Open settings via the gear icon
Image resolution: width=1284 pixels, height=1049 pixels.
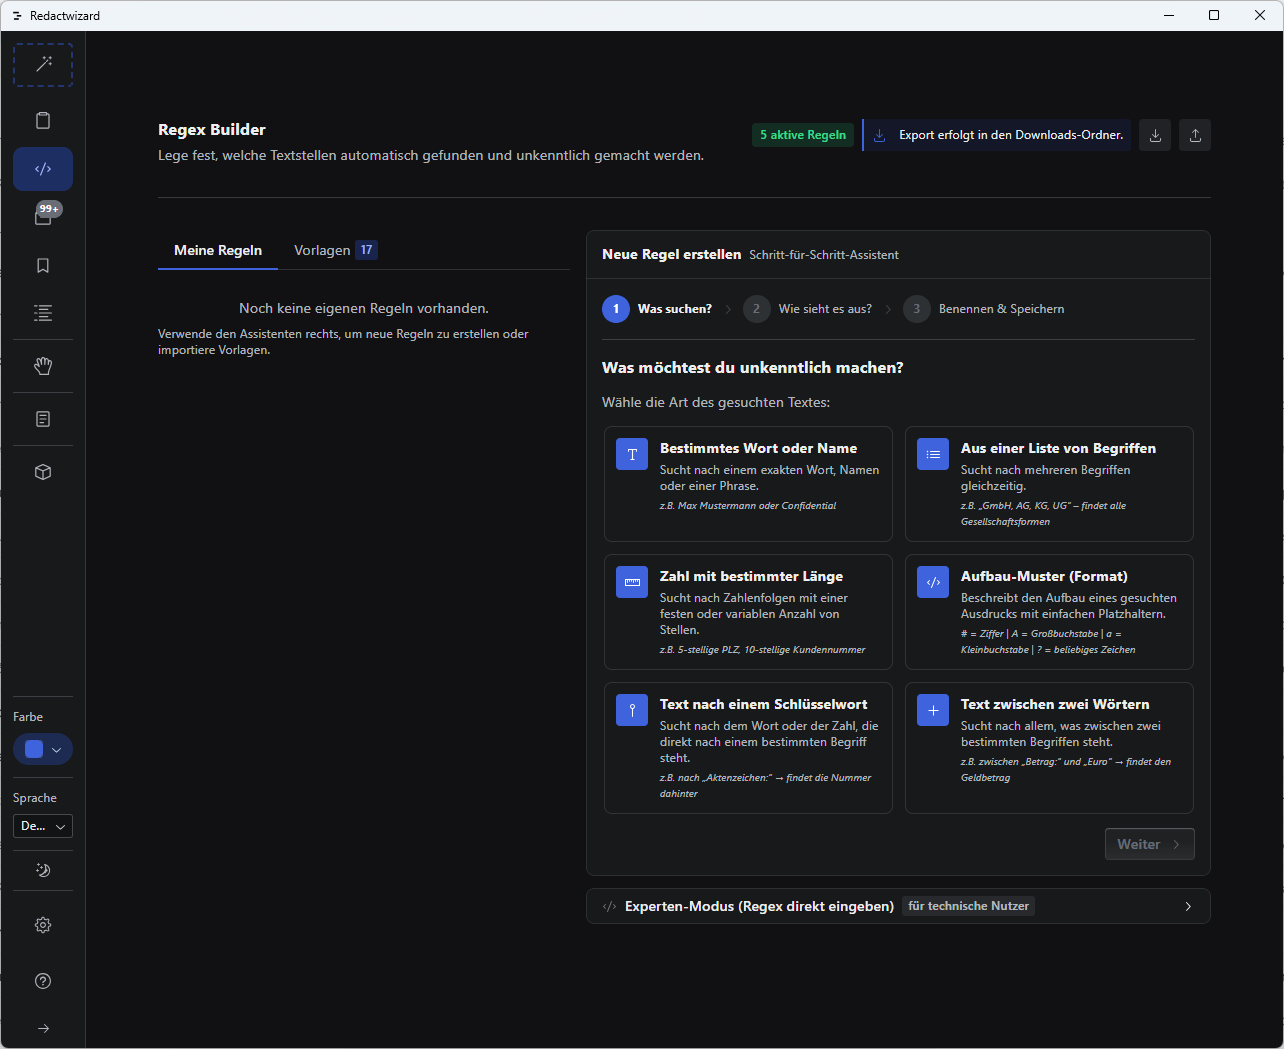[43, 925]
